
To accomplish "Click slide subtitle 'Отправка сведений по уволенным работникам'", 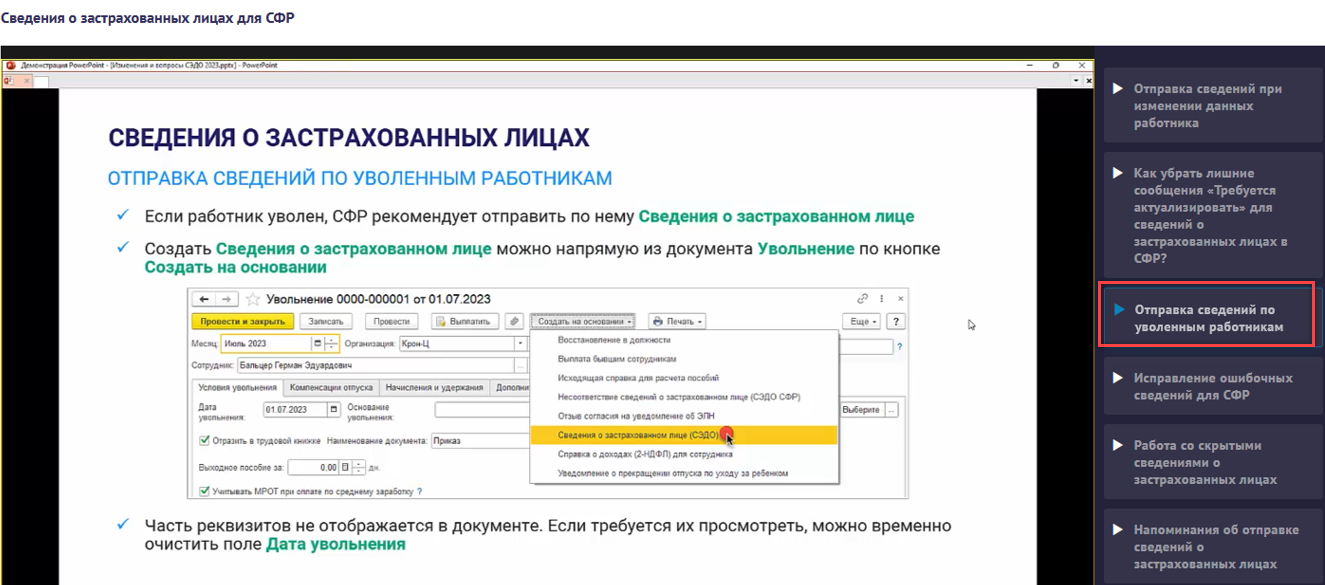I will [360, 178].
